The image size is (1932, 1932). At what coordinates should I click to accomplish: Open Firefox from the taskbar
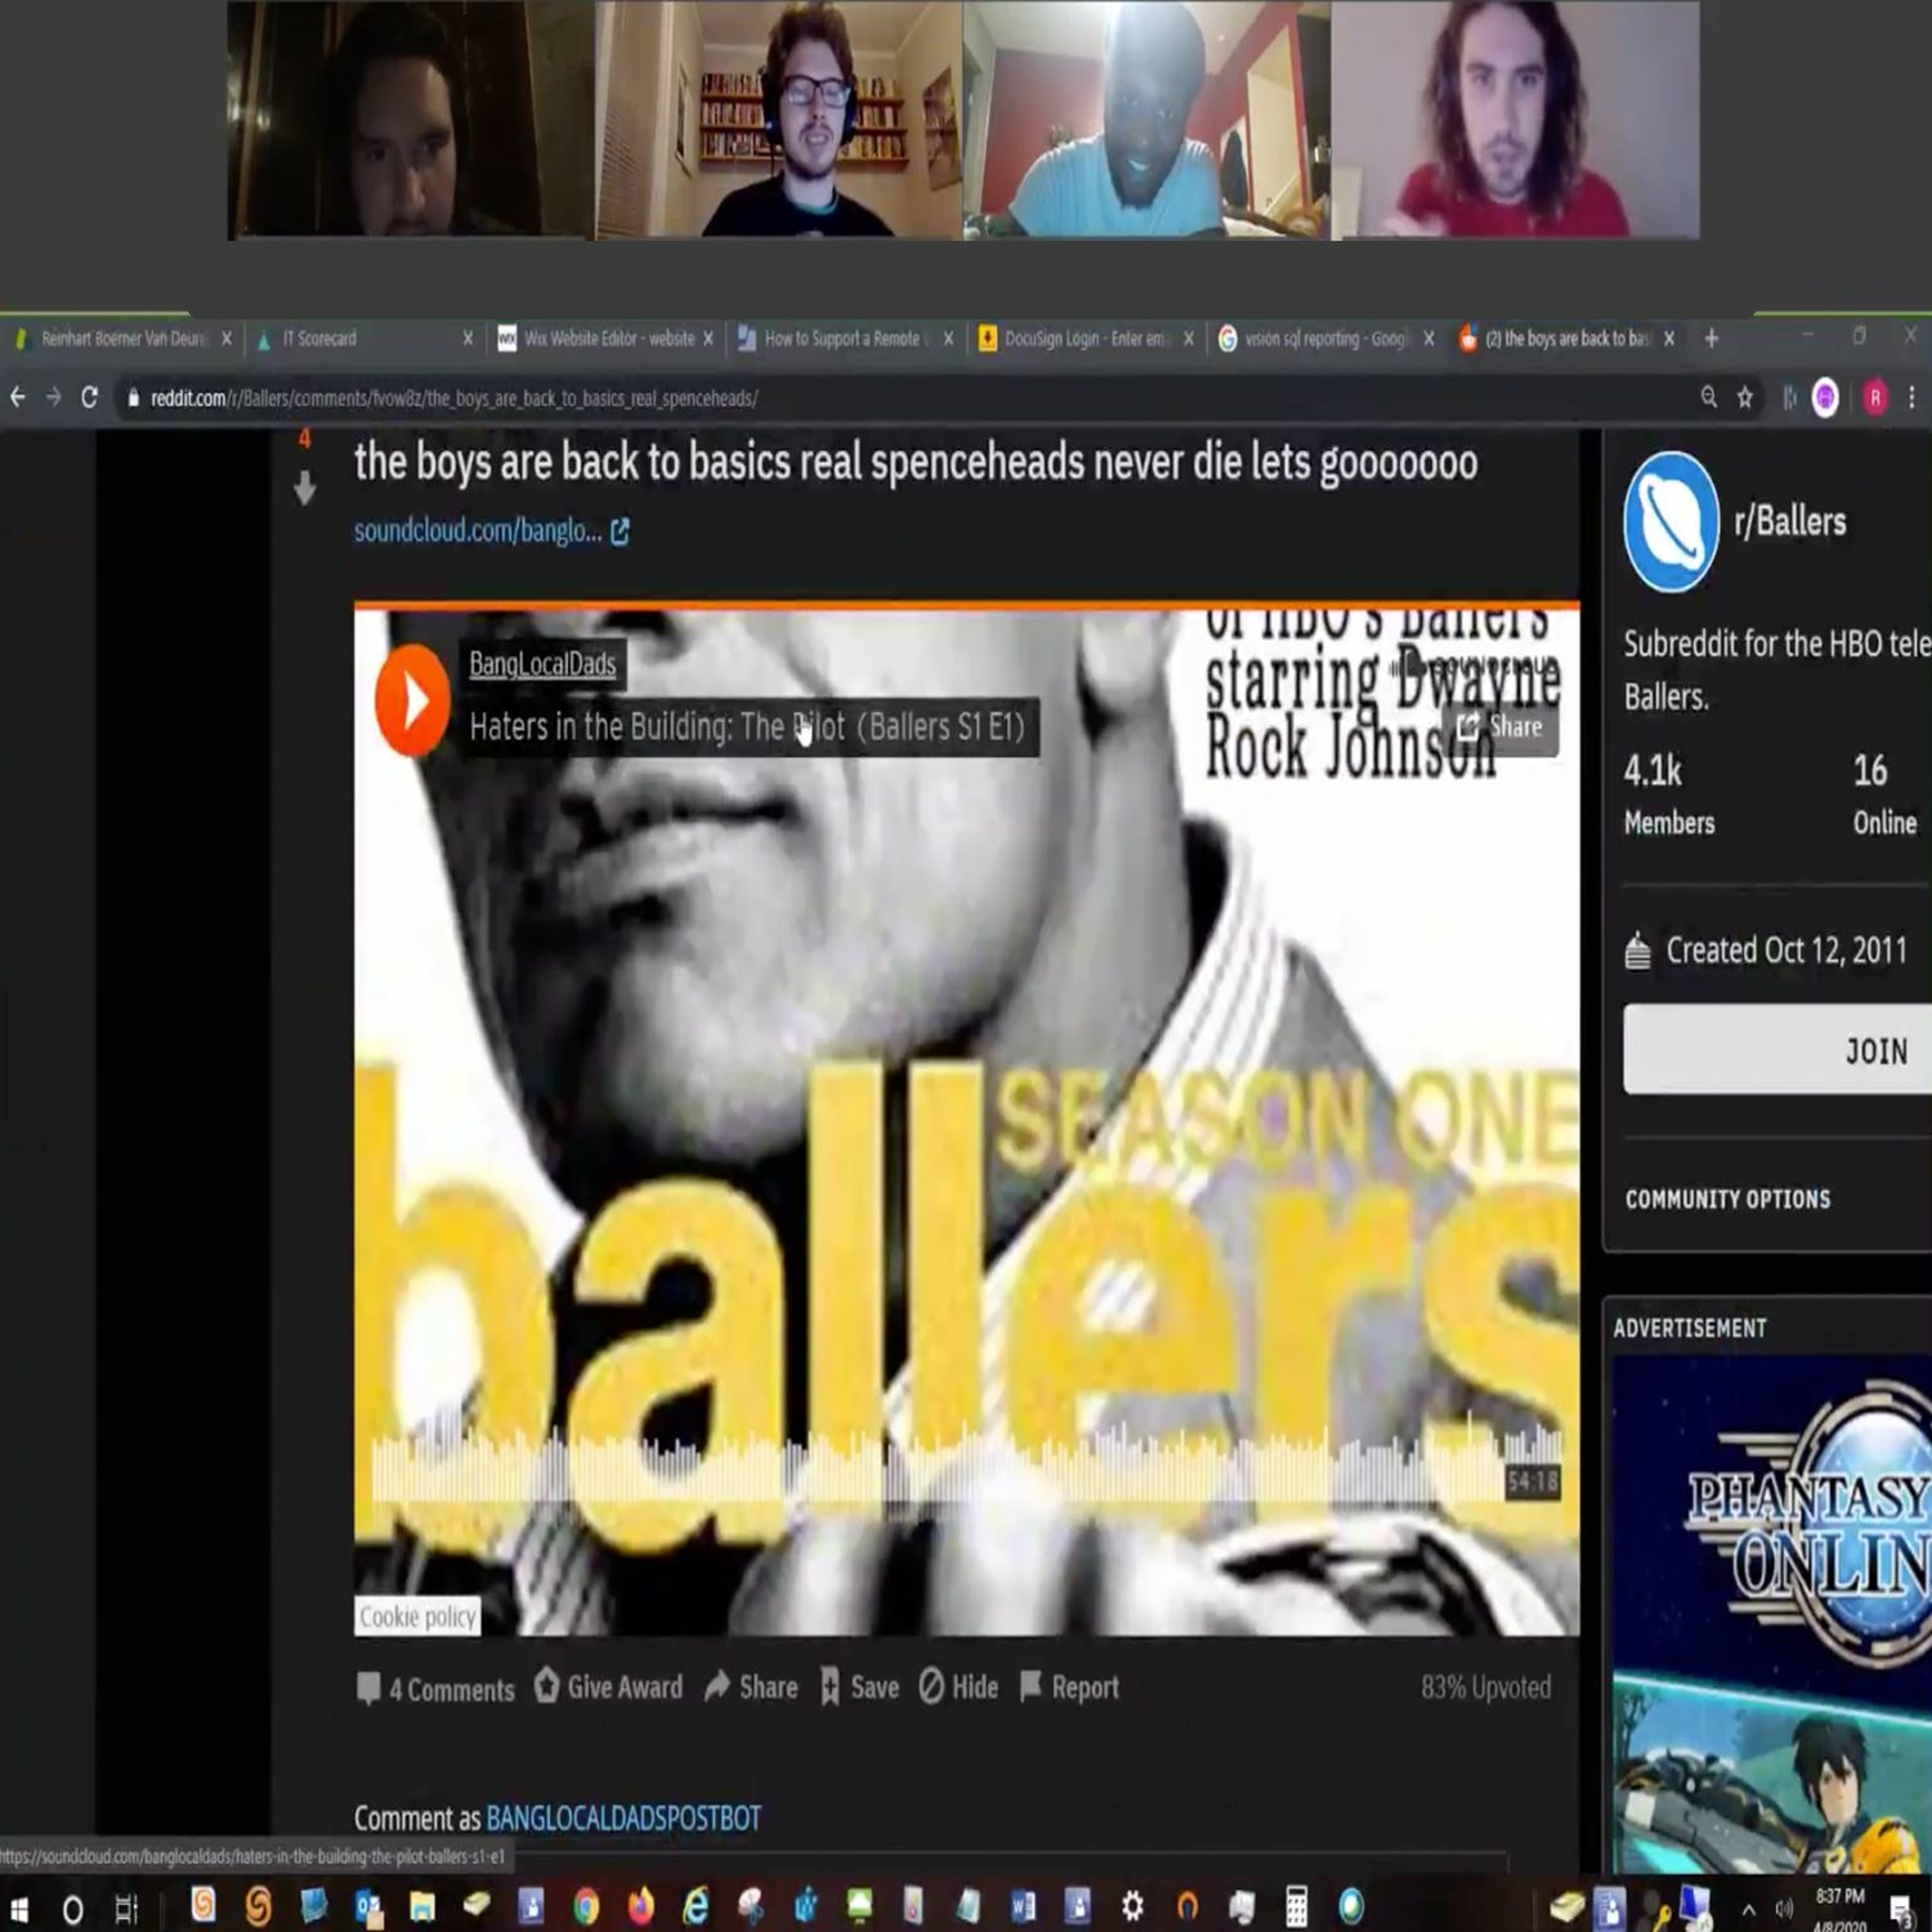coord(640,1907)
